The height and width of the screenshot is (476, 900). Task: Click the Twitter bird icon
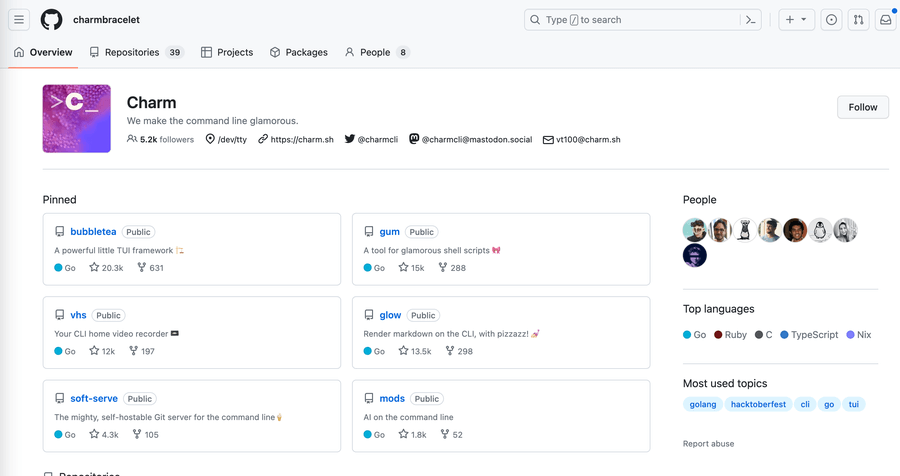point(350,139)
